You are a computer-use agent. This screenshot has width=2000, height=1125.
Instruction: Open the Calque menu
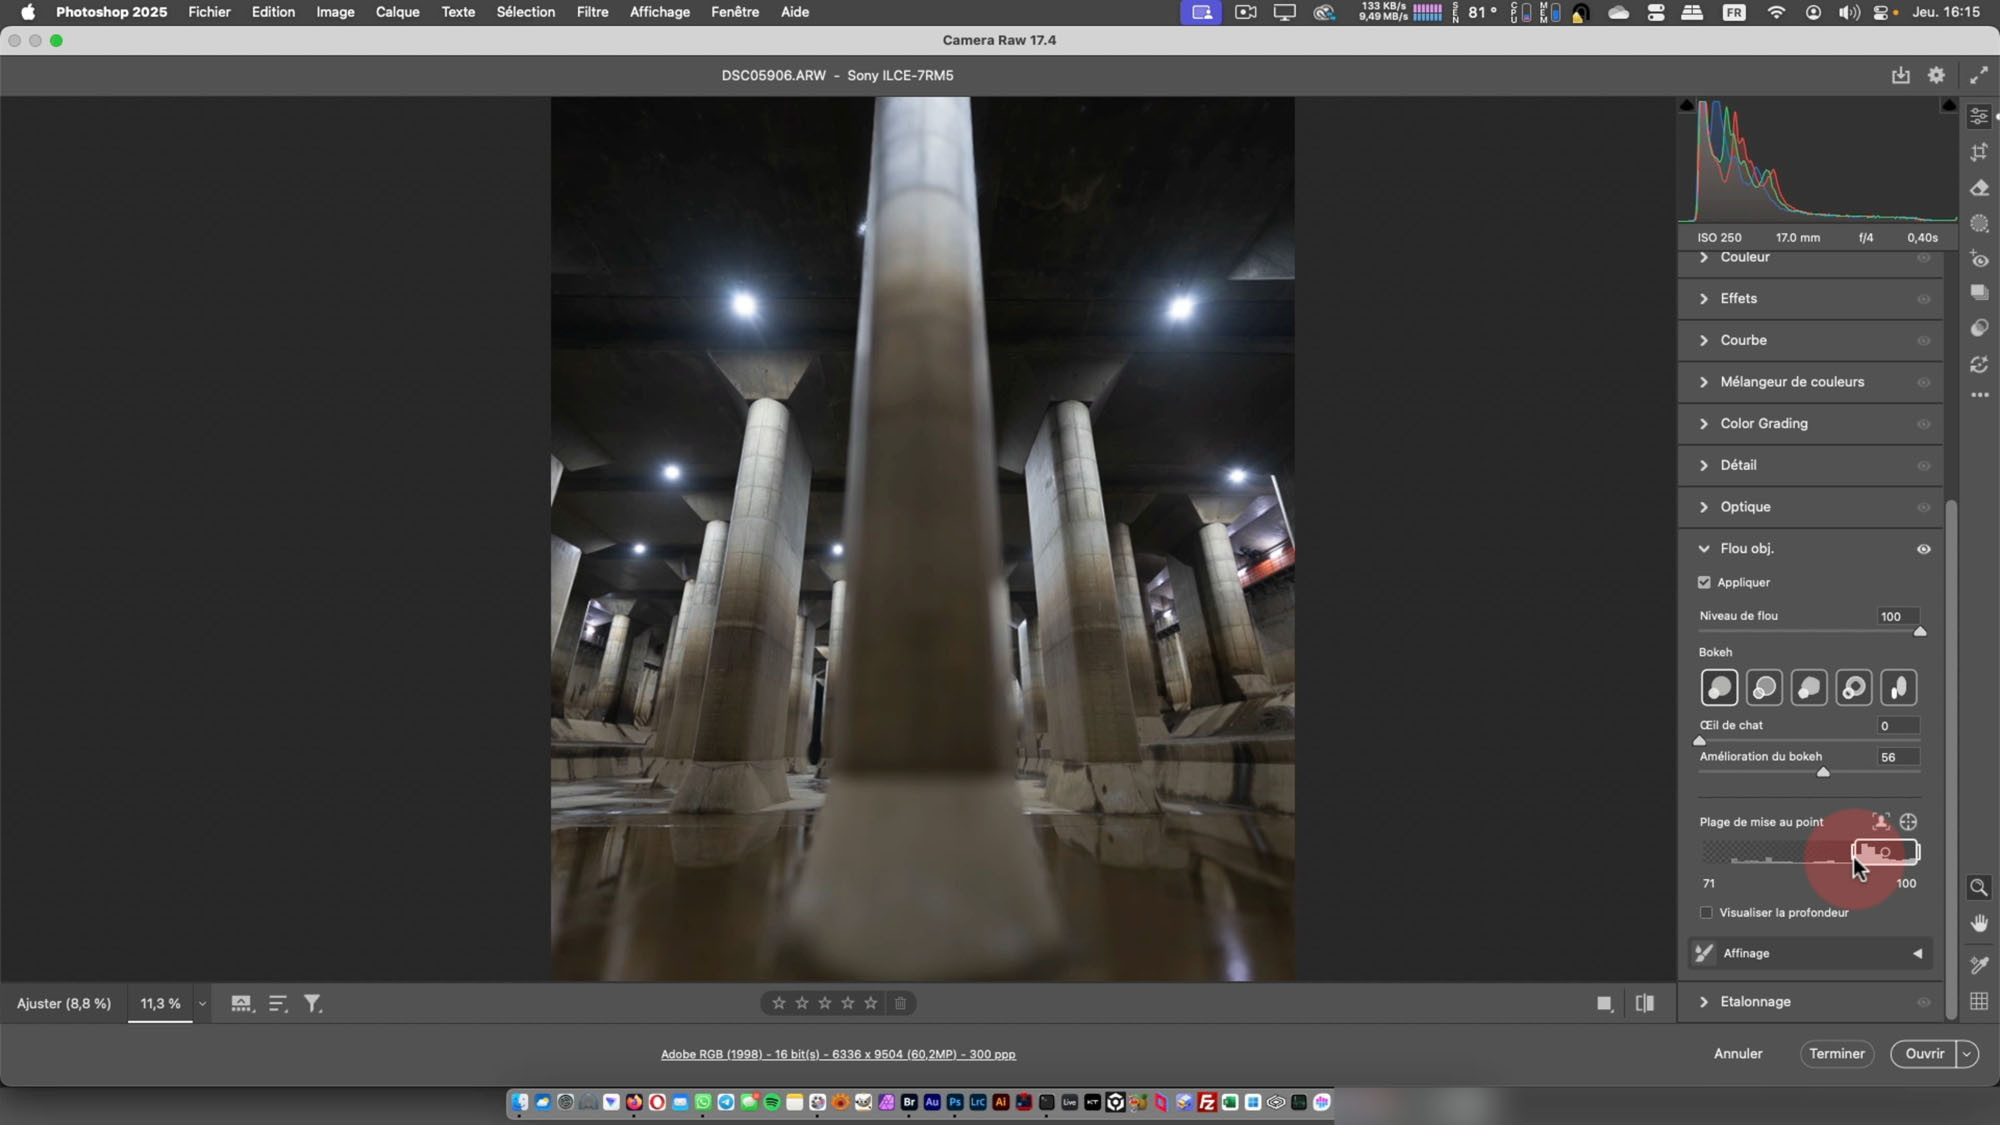point(397,12)
